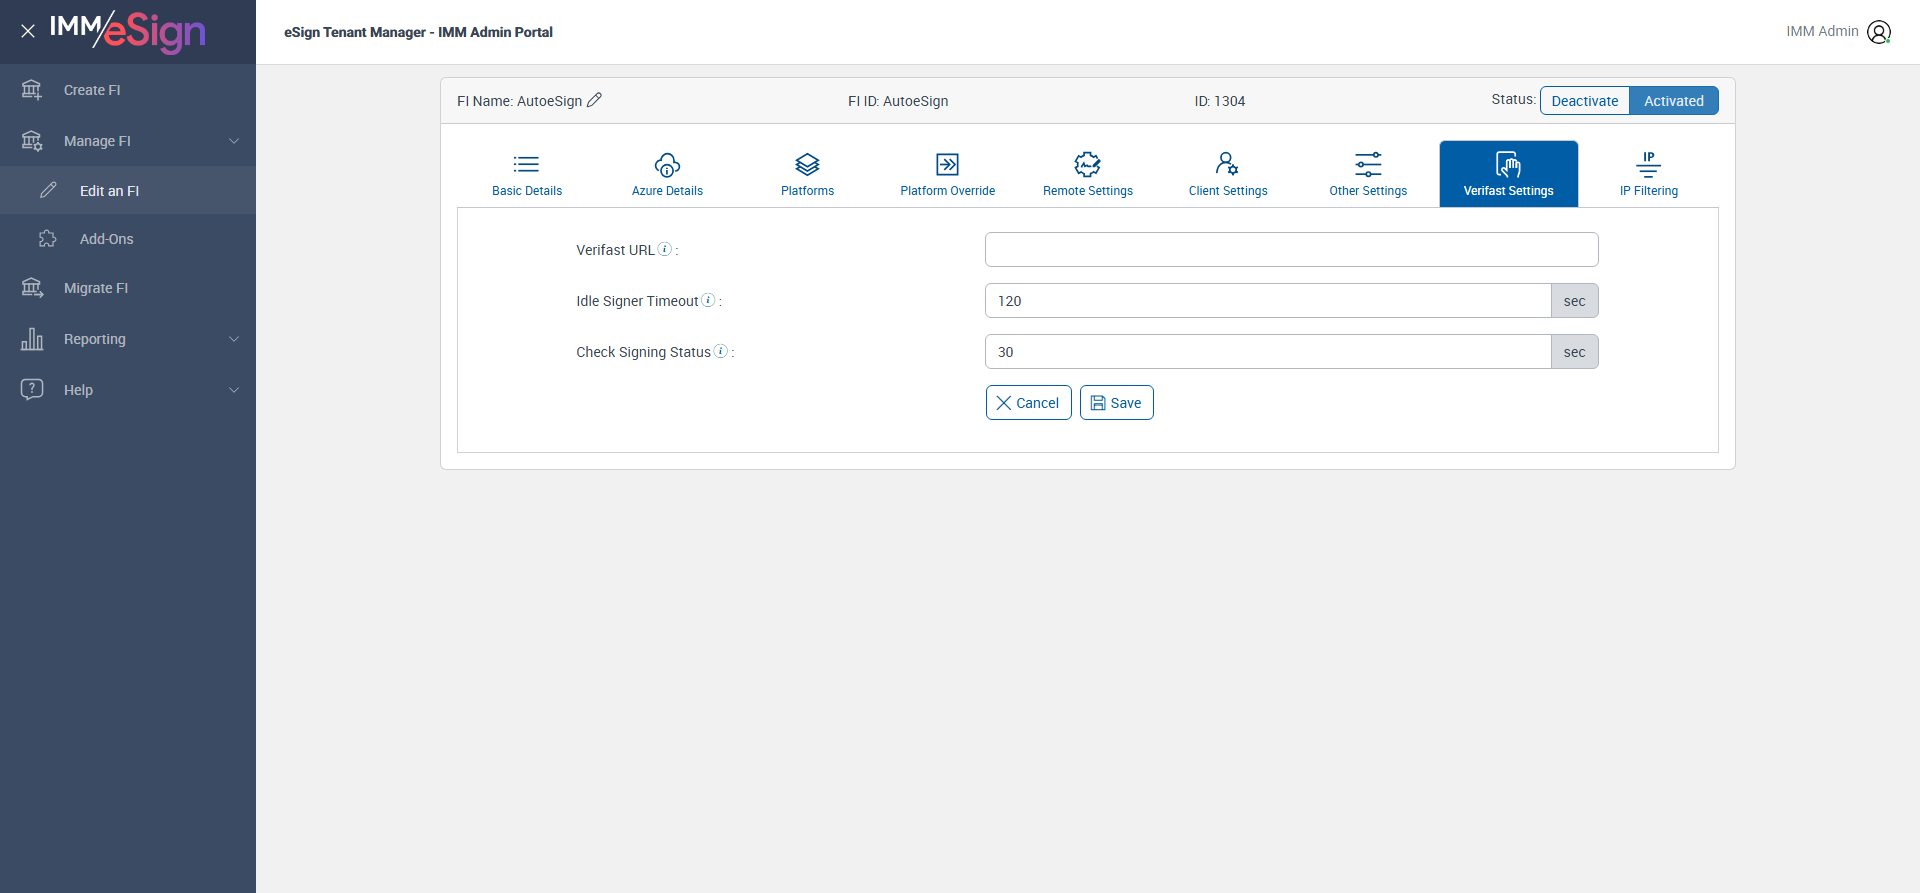Show info for Idle Signer Timeout
Screen dimensions: 1920x893
coord(708,300)
